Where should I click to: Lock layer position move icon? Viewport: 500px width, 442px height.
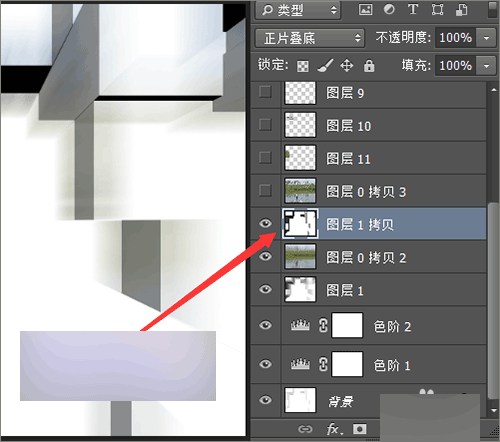point(347,66)
